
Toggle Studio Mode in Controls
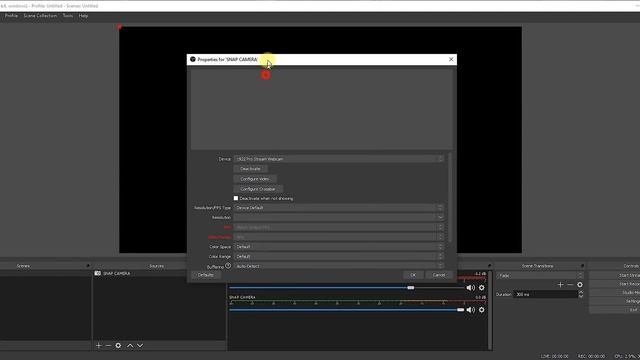pyautogui.click(x=615, y=293)
